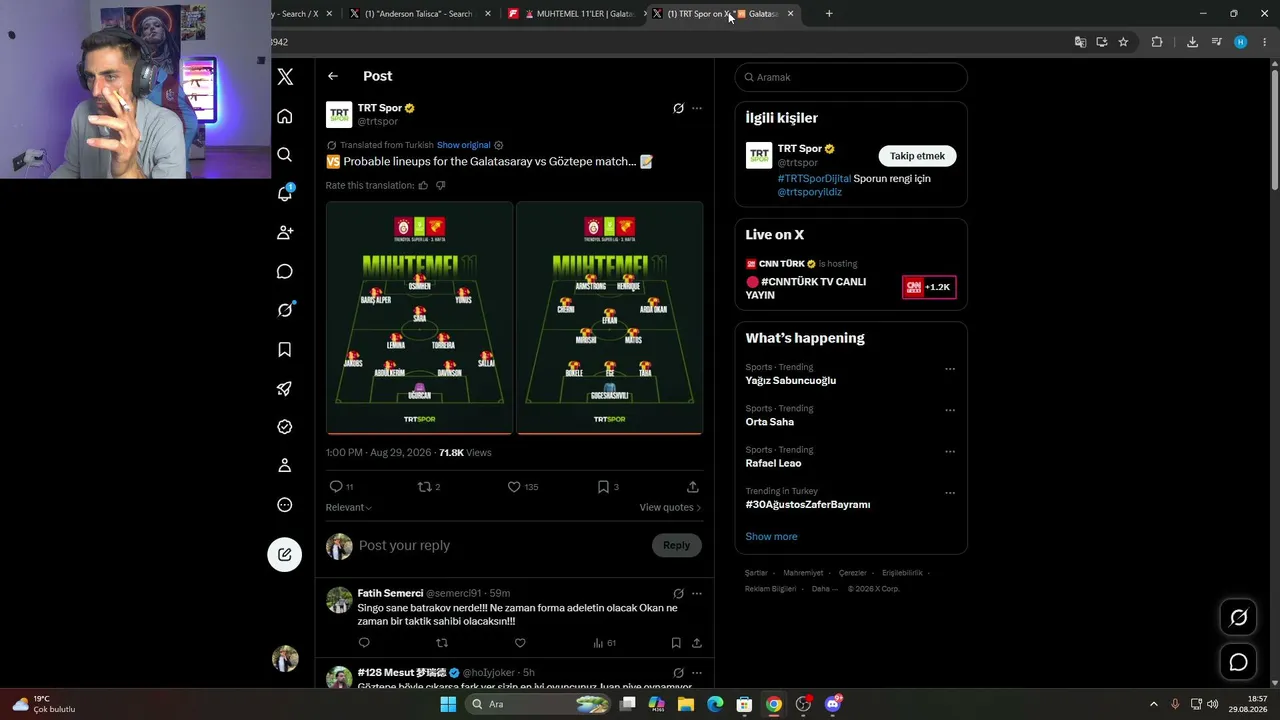Like the TRT Spor post
This screenshot has height=720, width=1280.
(x=514, y=487)
